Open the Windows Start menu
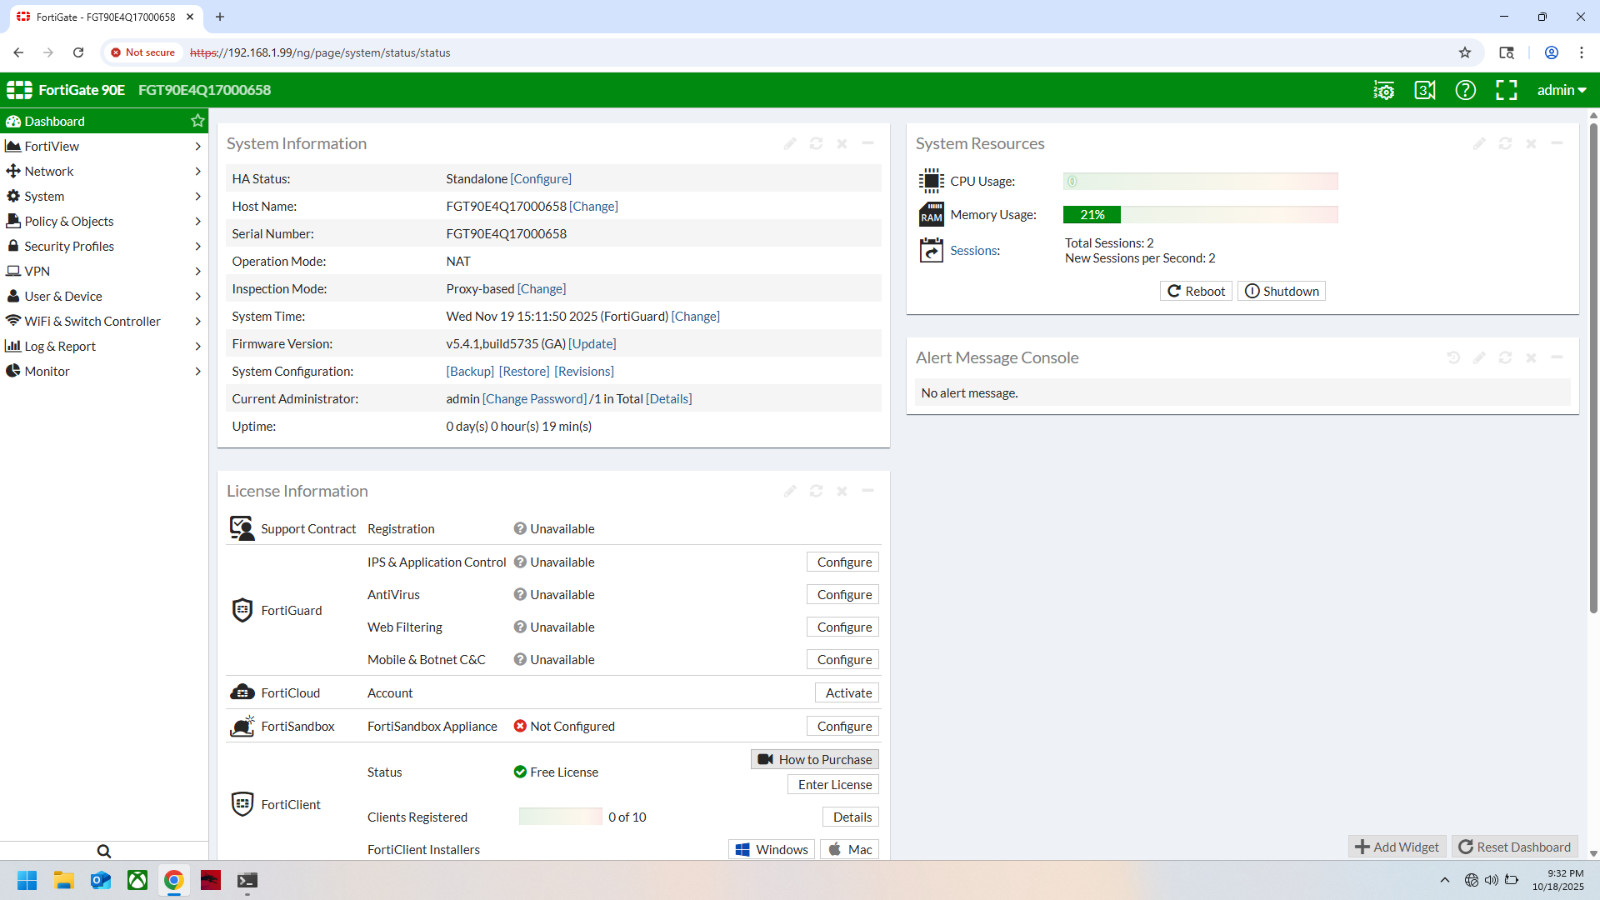This screenshot has width=1600, height=900. (27, 880)
